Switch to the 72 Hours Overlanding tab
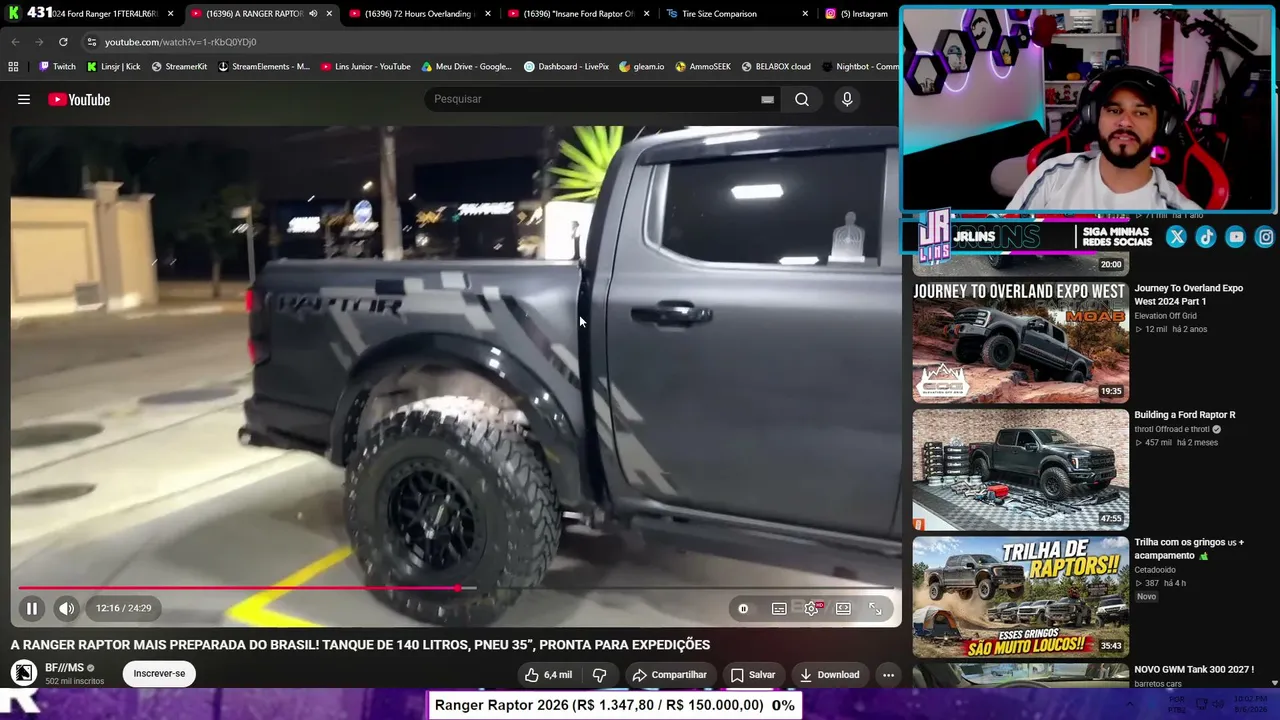Screen dimensions: 1280x720 [421, 14]
